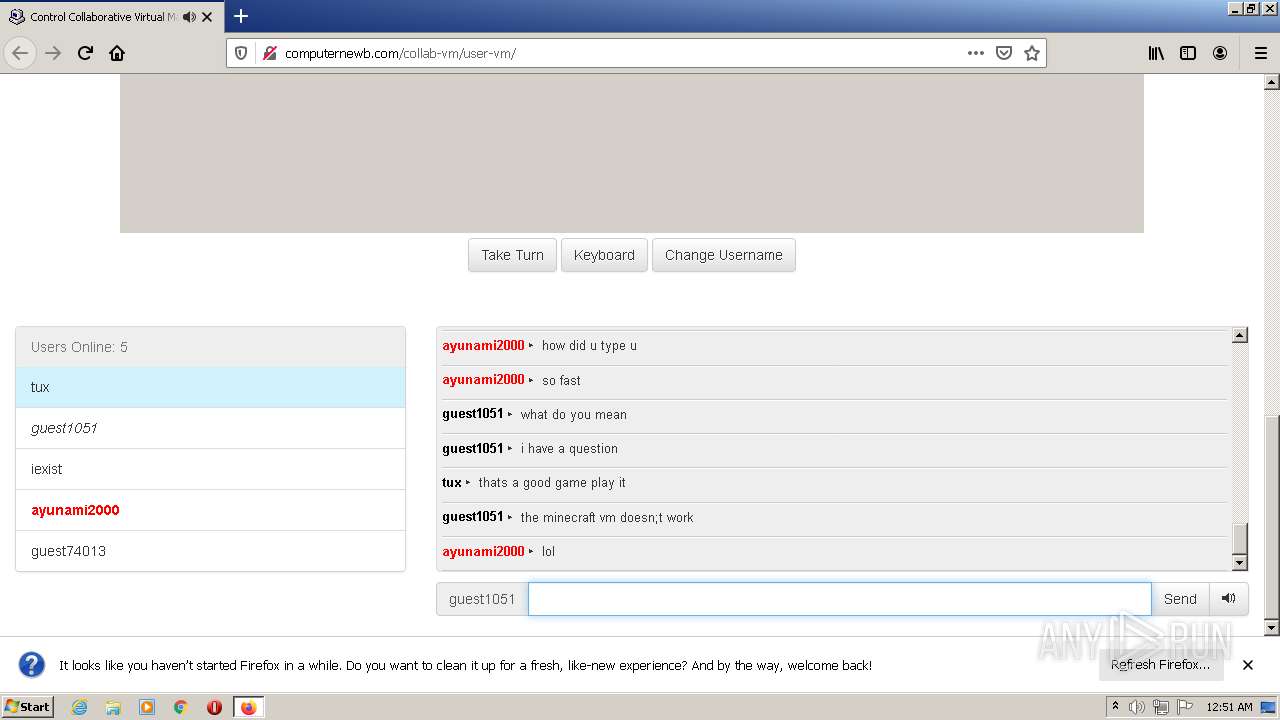
Task: Click chat message 'i have a question'
Action: [x=569, y=449]
